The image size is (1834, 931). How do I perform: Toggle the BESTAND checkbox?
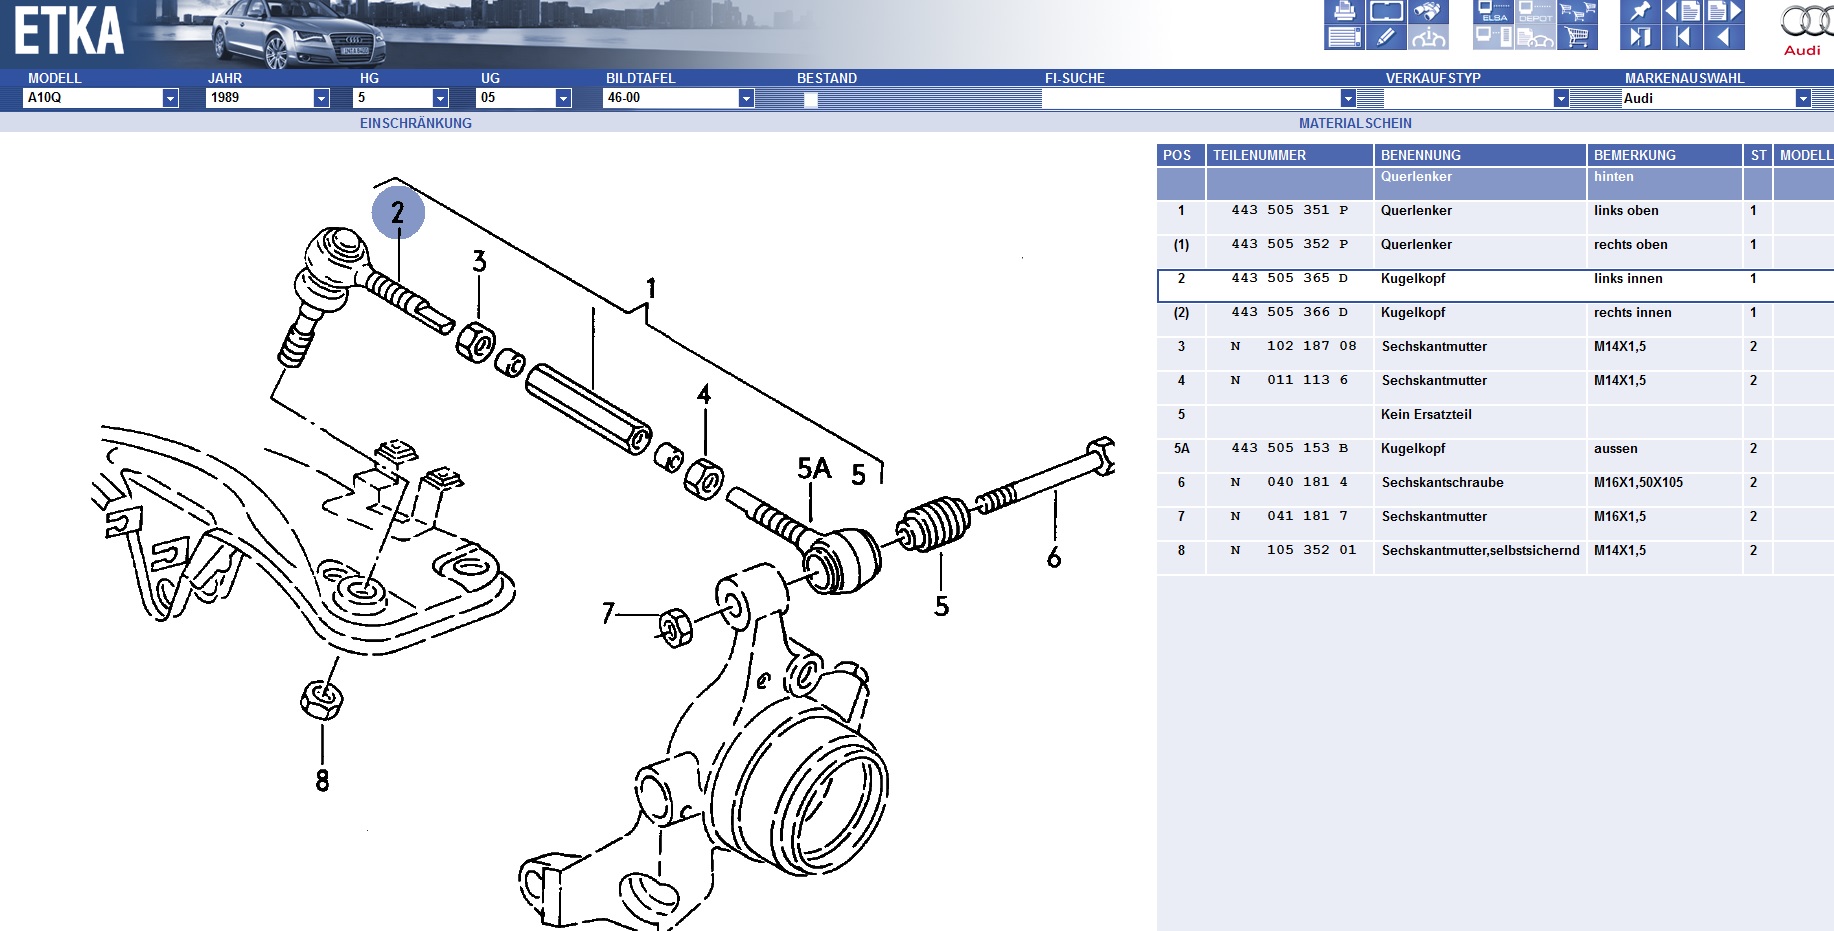(x=810, y=99)
